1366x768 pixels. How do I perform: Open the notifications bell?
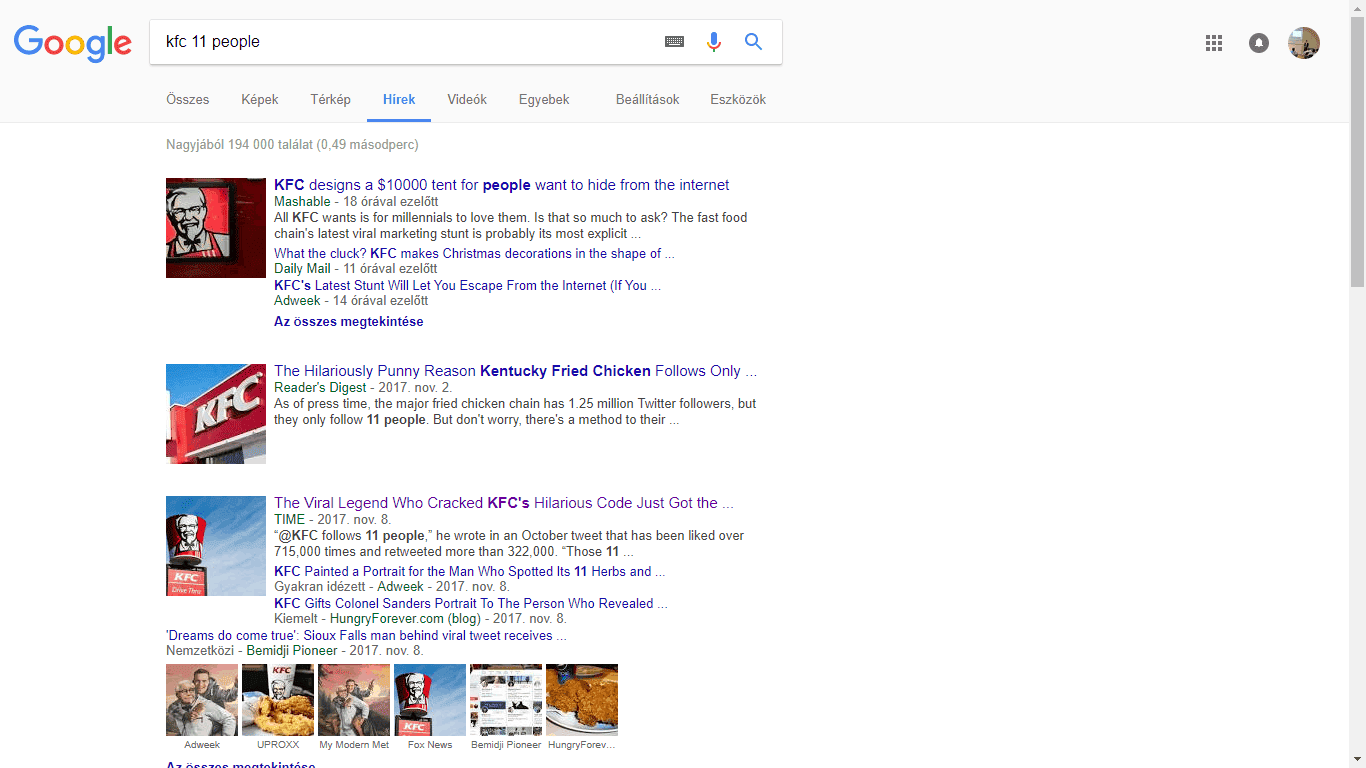pyautogui.click(x=1259, y=43)
